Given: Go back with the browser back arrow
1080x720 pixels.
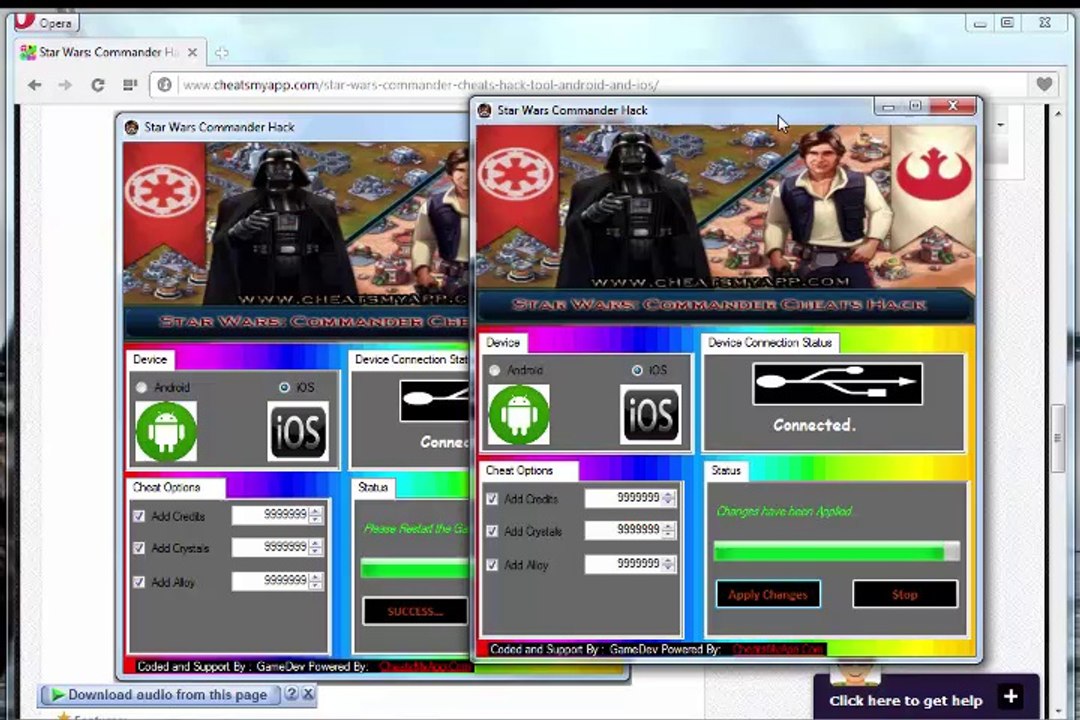Looking at the screenshot, I should pyautogui.click(x=34, y=85).
